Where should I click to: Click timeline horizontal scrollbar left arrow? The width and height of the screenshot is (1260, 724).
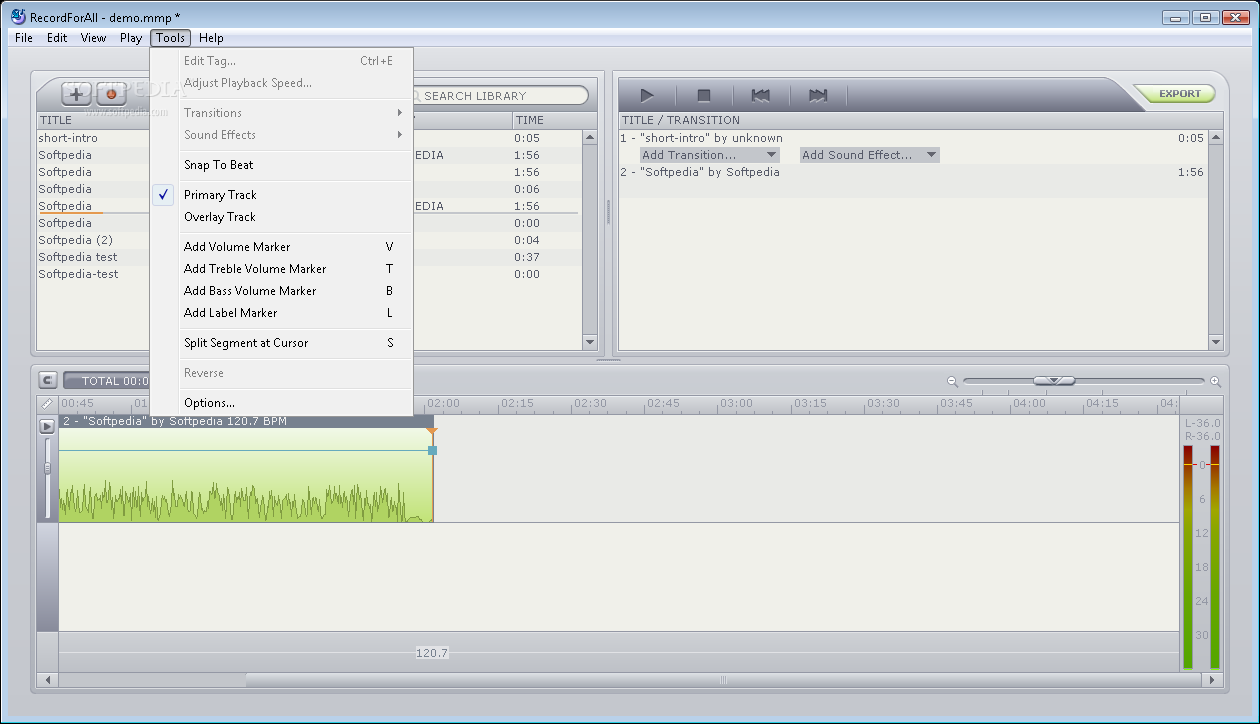pyautogui.click(x=48, y=680)
